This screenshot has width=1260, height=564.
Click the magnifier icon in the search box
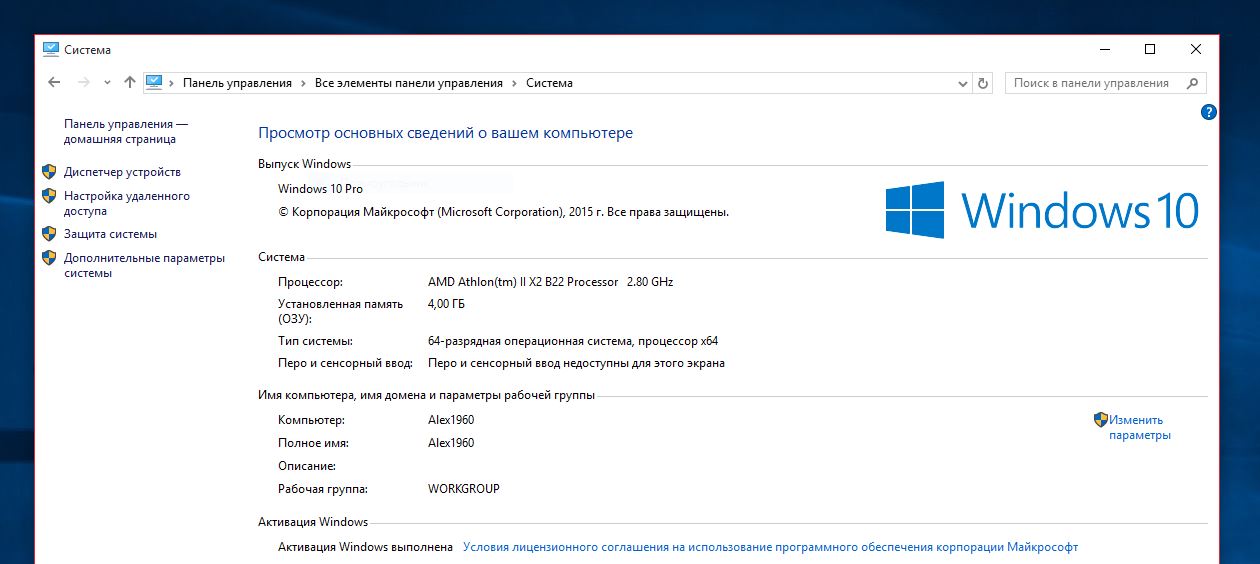[1192, 84]
